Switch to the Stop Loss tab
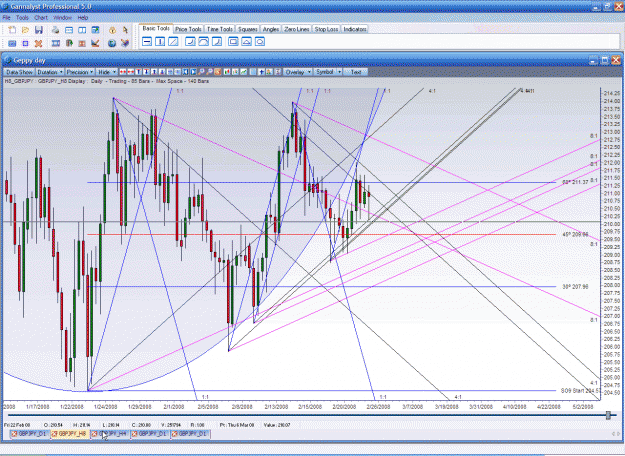The width and height of the screenshot is (625, 456). tap(326, 29)
